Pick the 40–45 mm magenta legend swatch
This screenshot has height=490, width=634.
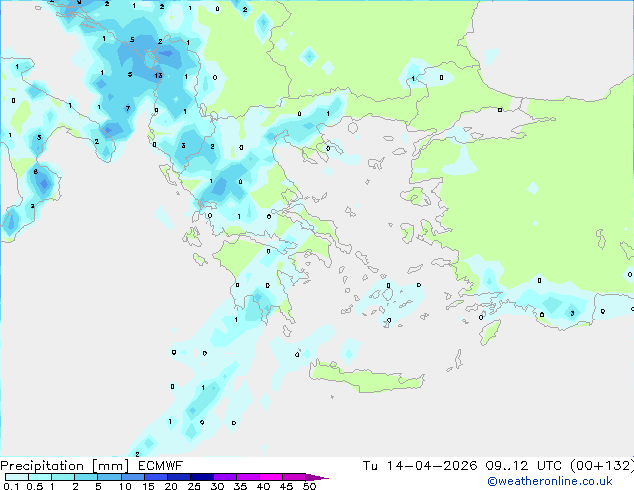(271, 477)
